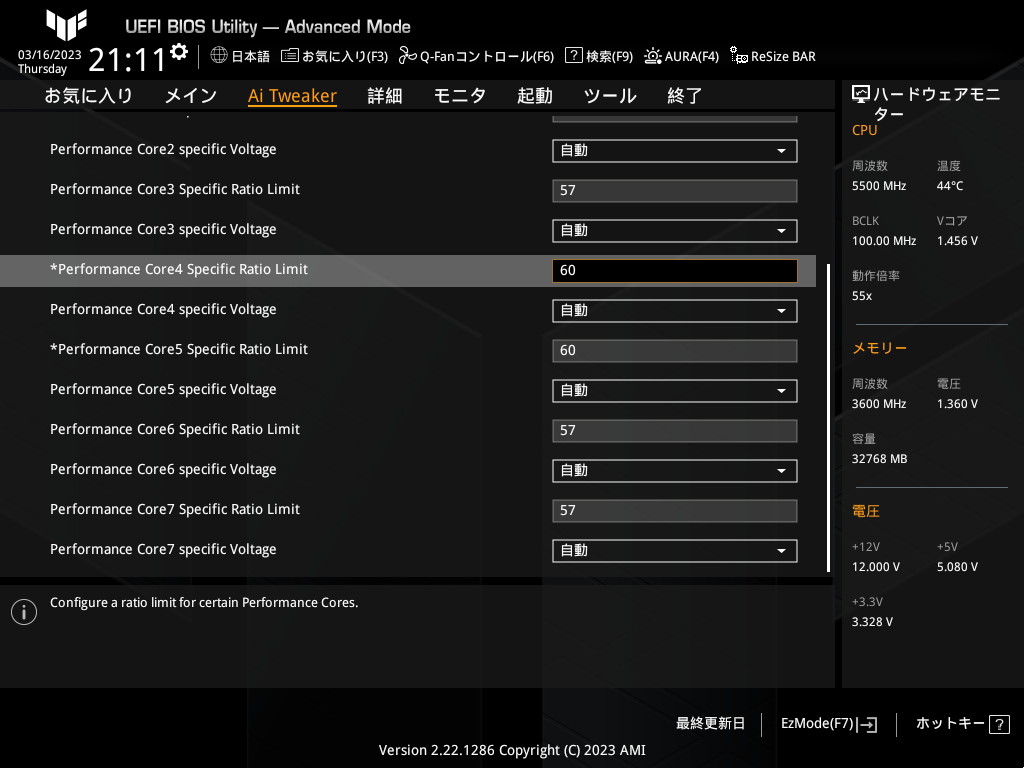
Task: Select Performance Core6 specific Voltage label
Action: point(163,470)
